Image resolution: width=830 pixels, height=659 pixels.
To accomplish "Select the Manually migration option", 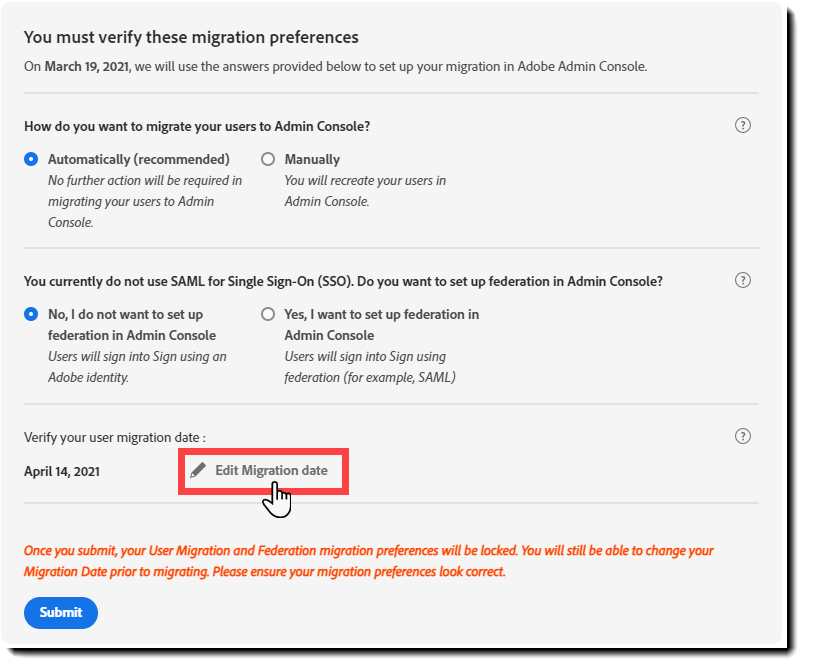I will click(x=267, y=158).
